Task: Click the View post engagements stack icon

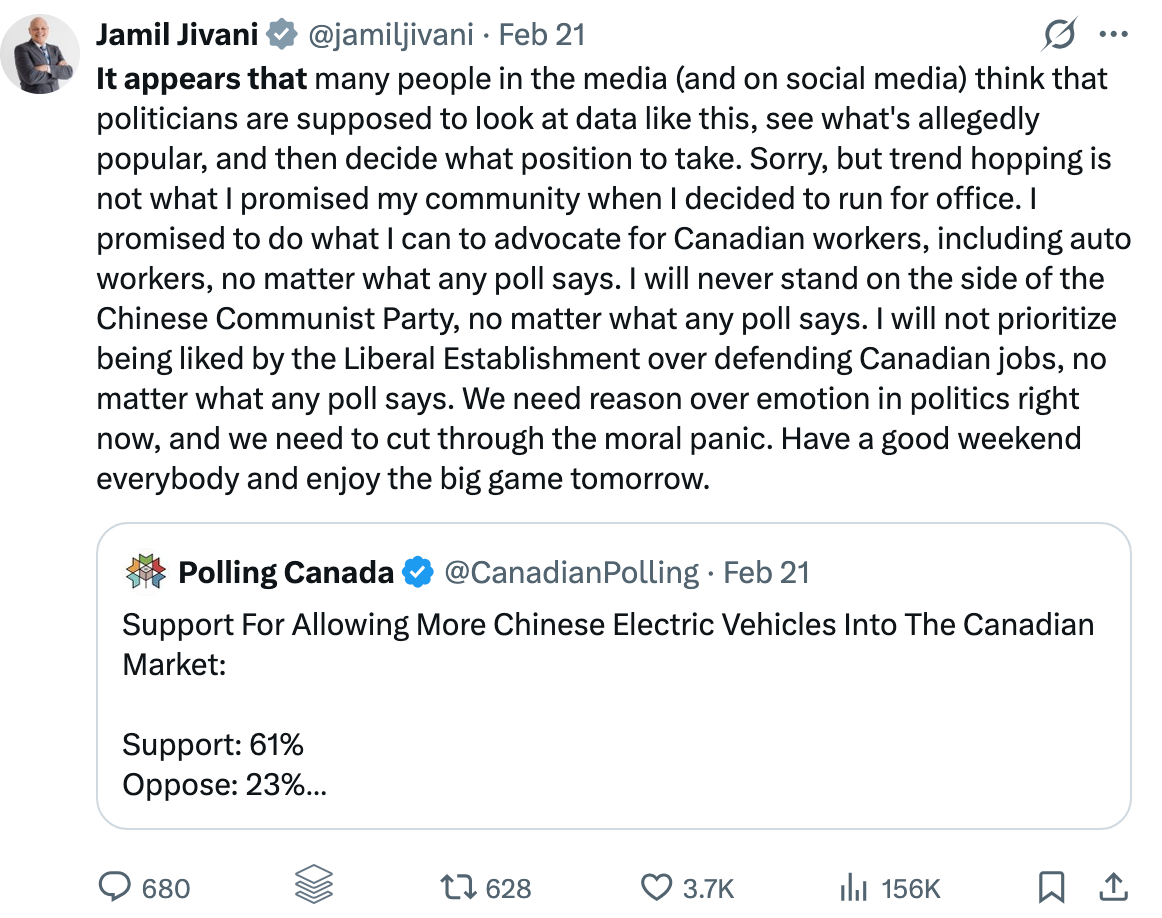Action: 313,886
